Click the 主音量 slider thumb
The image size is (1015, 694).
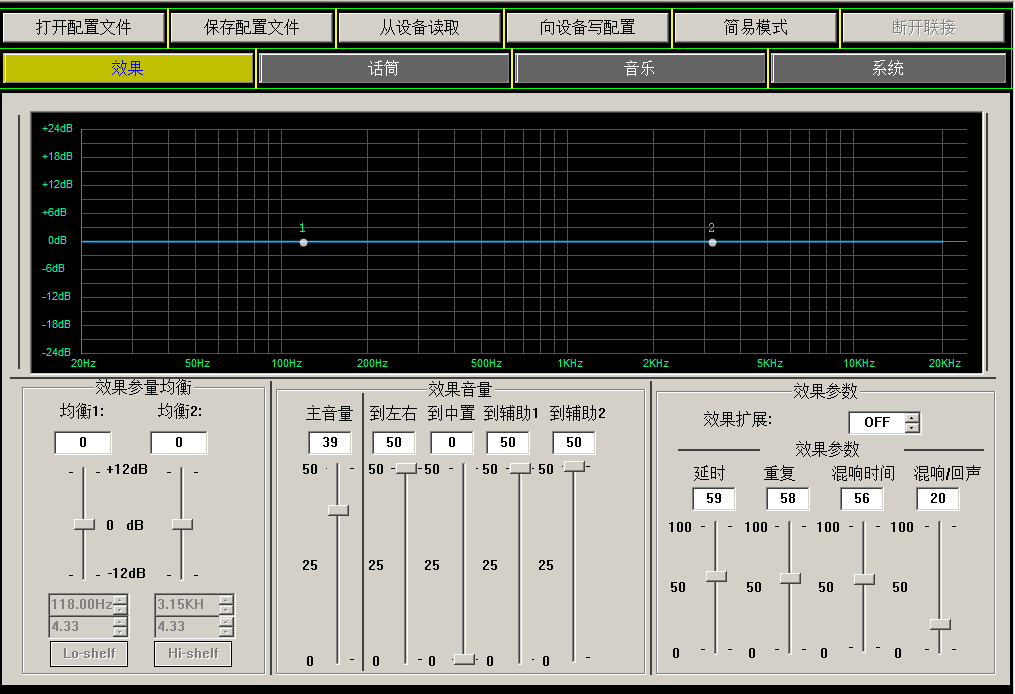pos(338,510)
